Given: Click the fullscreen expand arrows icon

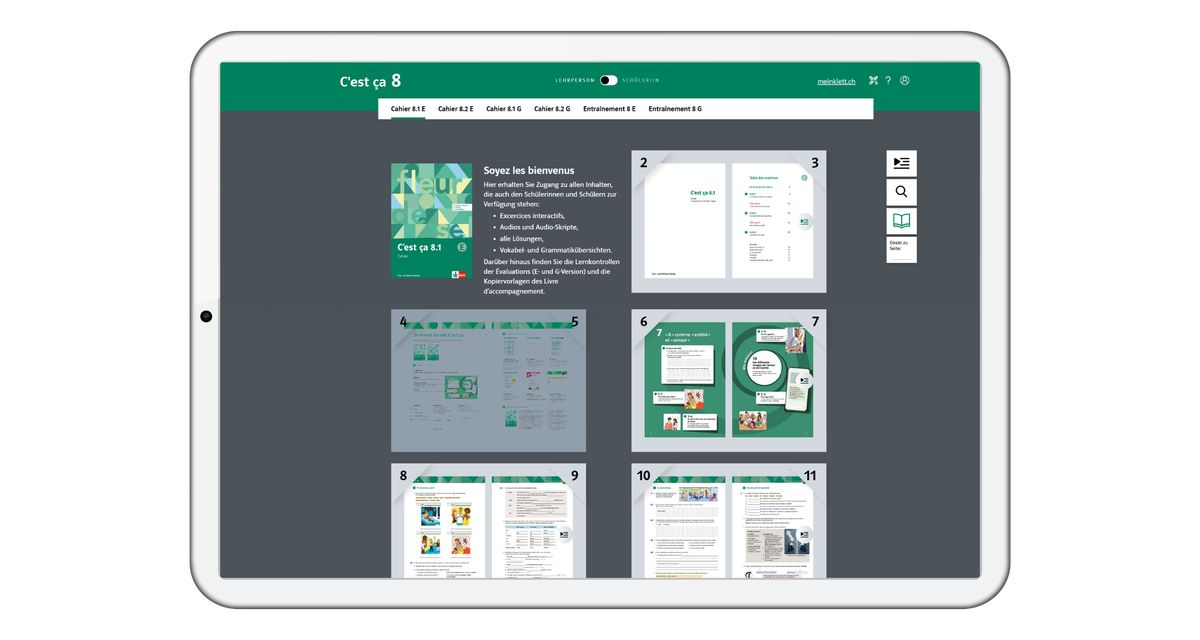Looking at the screenshot, I should [x=873, y=81].
